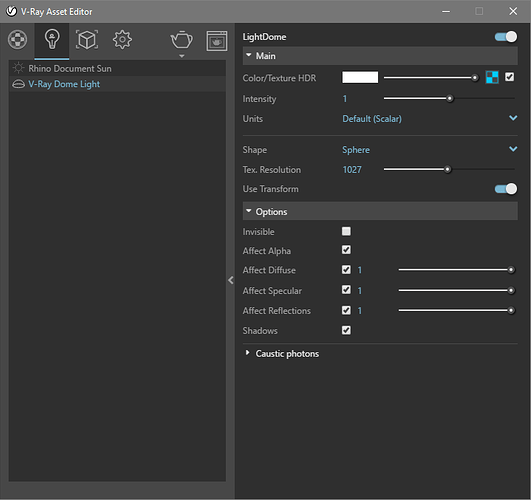Uncheck the Affect Reflections checkbox
Image resolution: width=531 pixels, height=500 pixels.
pos(346,310)
